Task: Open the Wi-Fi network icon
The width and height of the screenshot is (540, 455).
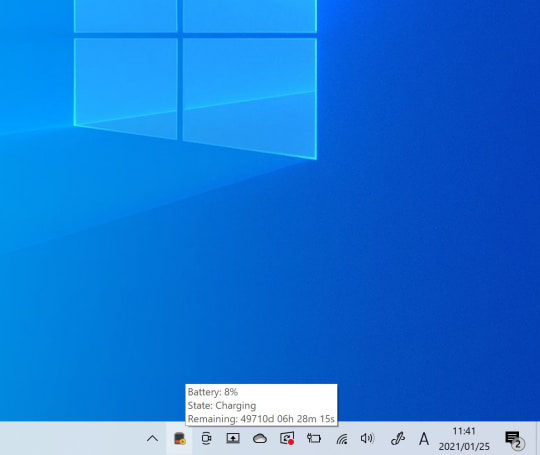Action: [342, 439]
